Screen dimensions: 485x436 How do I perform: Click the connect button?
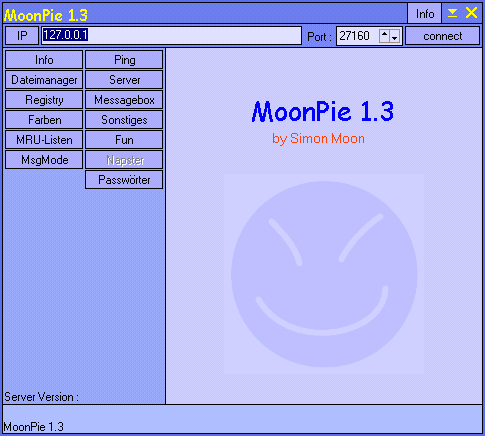(442, 36)
